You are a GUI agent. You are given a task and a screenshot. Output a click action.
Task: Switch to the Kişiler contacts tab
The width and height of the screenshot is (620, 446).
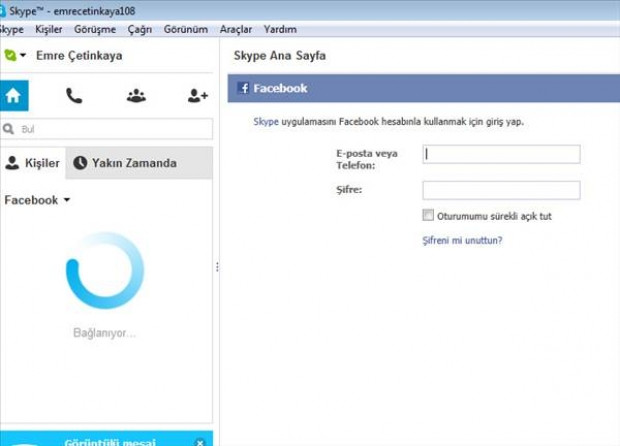(x=32, y=163)
